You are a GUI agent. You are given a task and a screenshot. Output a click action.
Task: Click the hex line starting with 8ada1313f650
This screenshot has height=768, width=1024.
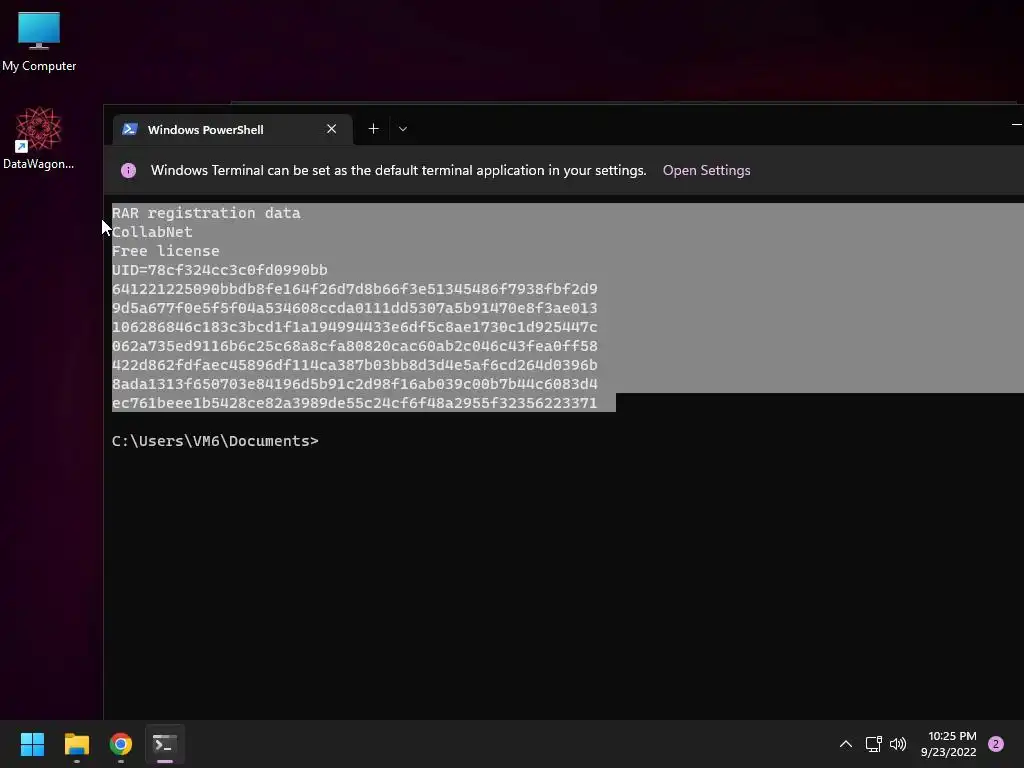pos(355,383)
